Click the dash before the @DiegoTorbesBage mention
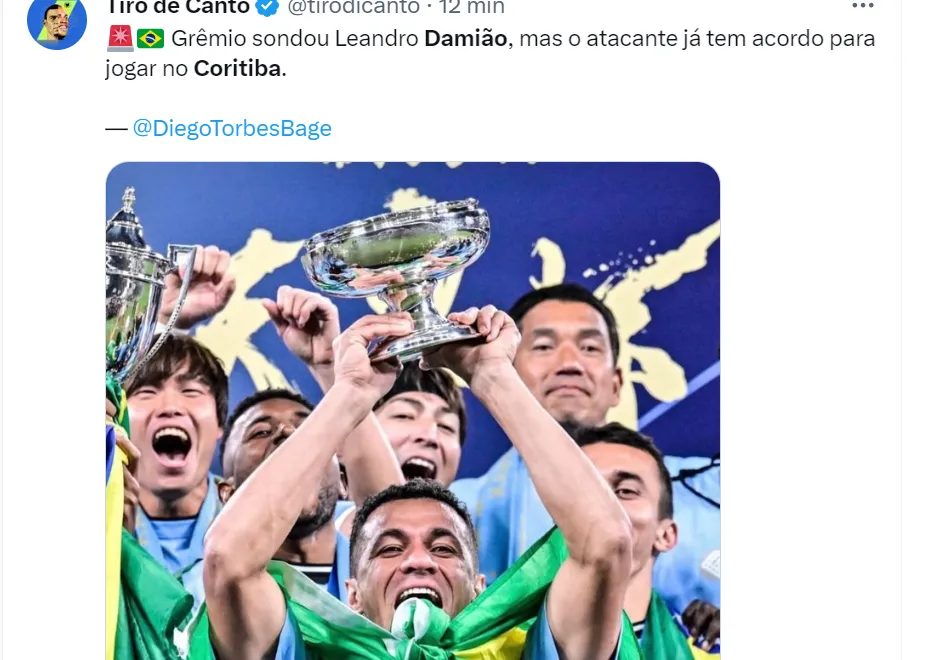Viewport: 932px width, 660px height. point(116,128)
